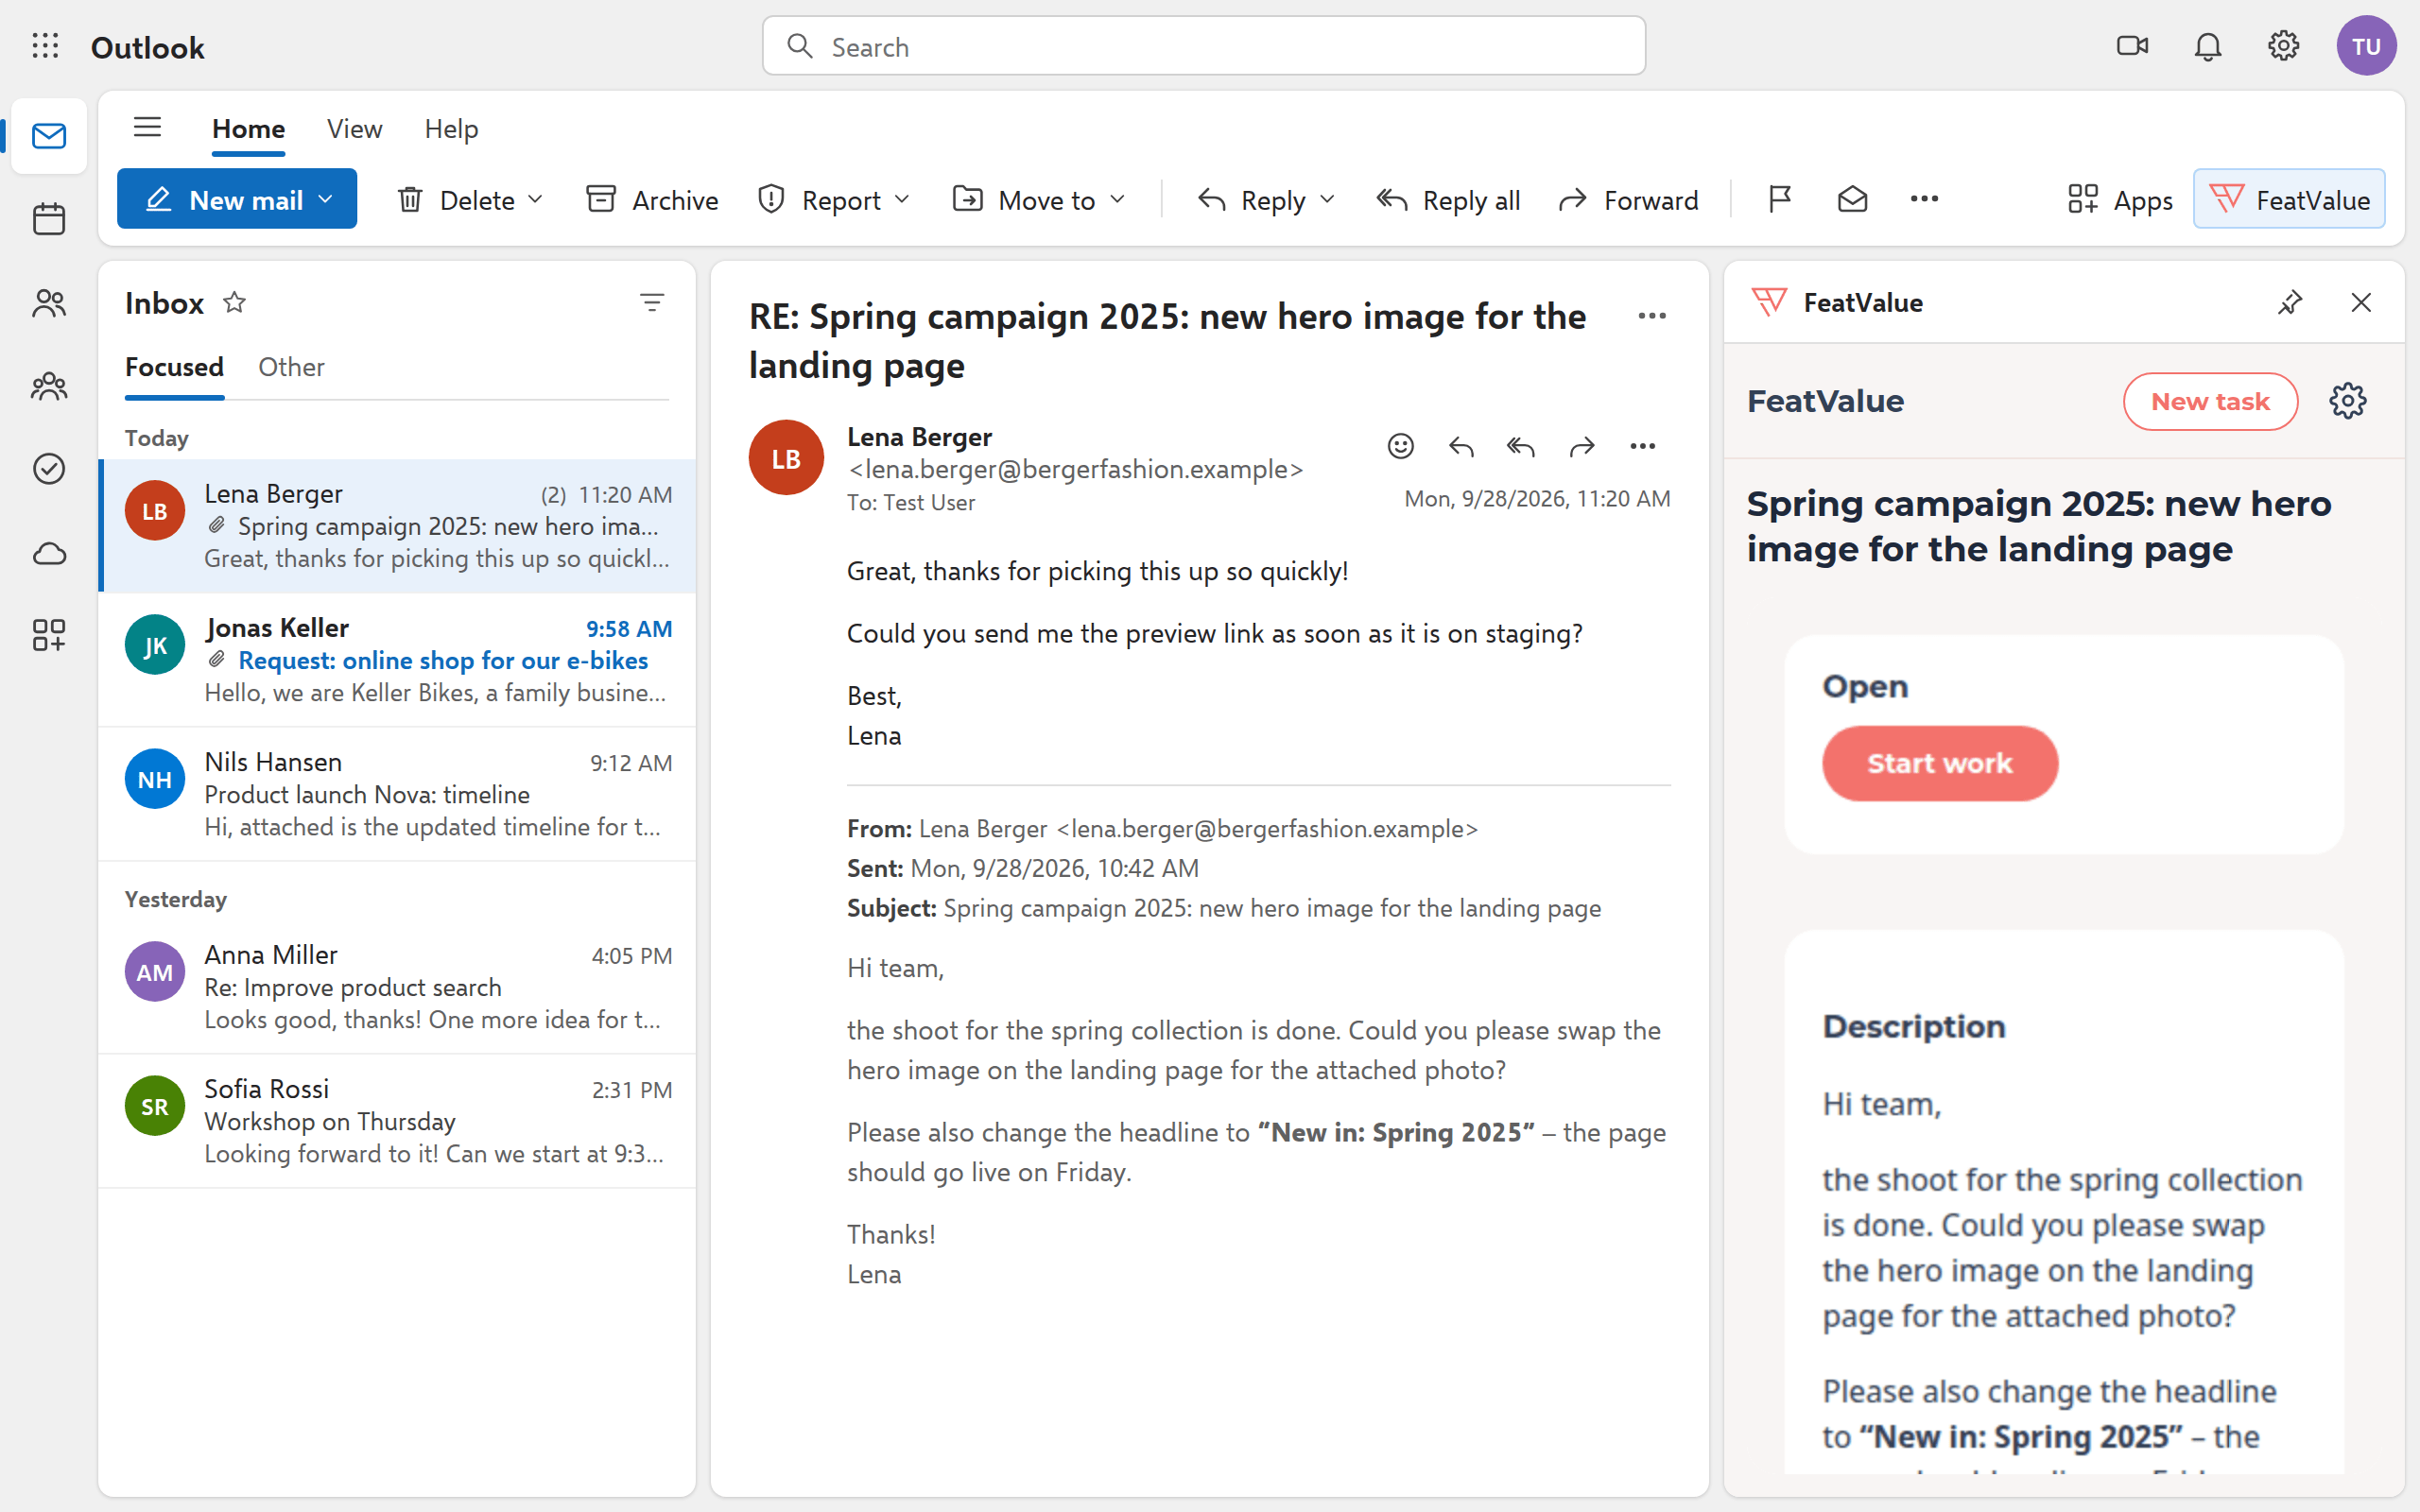Open the TU account avatar
The height and width of the screenshot is (1512, 2420).
pos(2365,46)
